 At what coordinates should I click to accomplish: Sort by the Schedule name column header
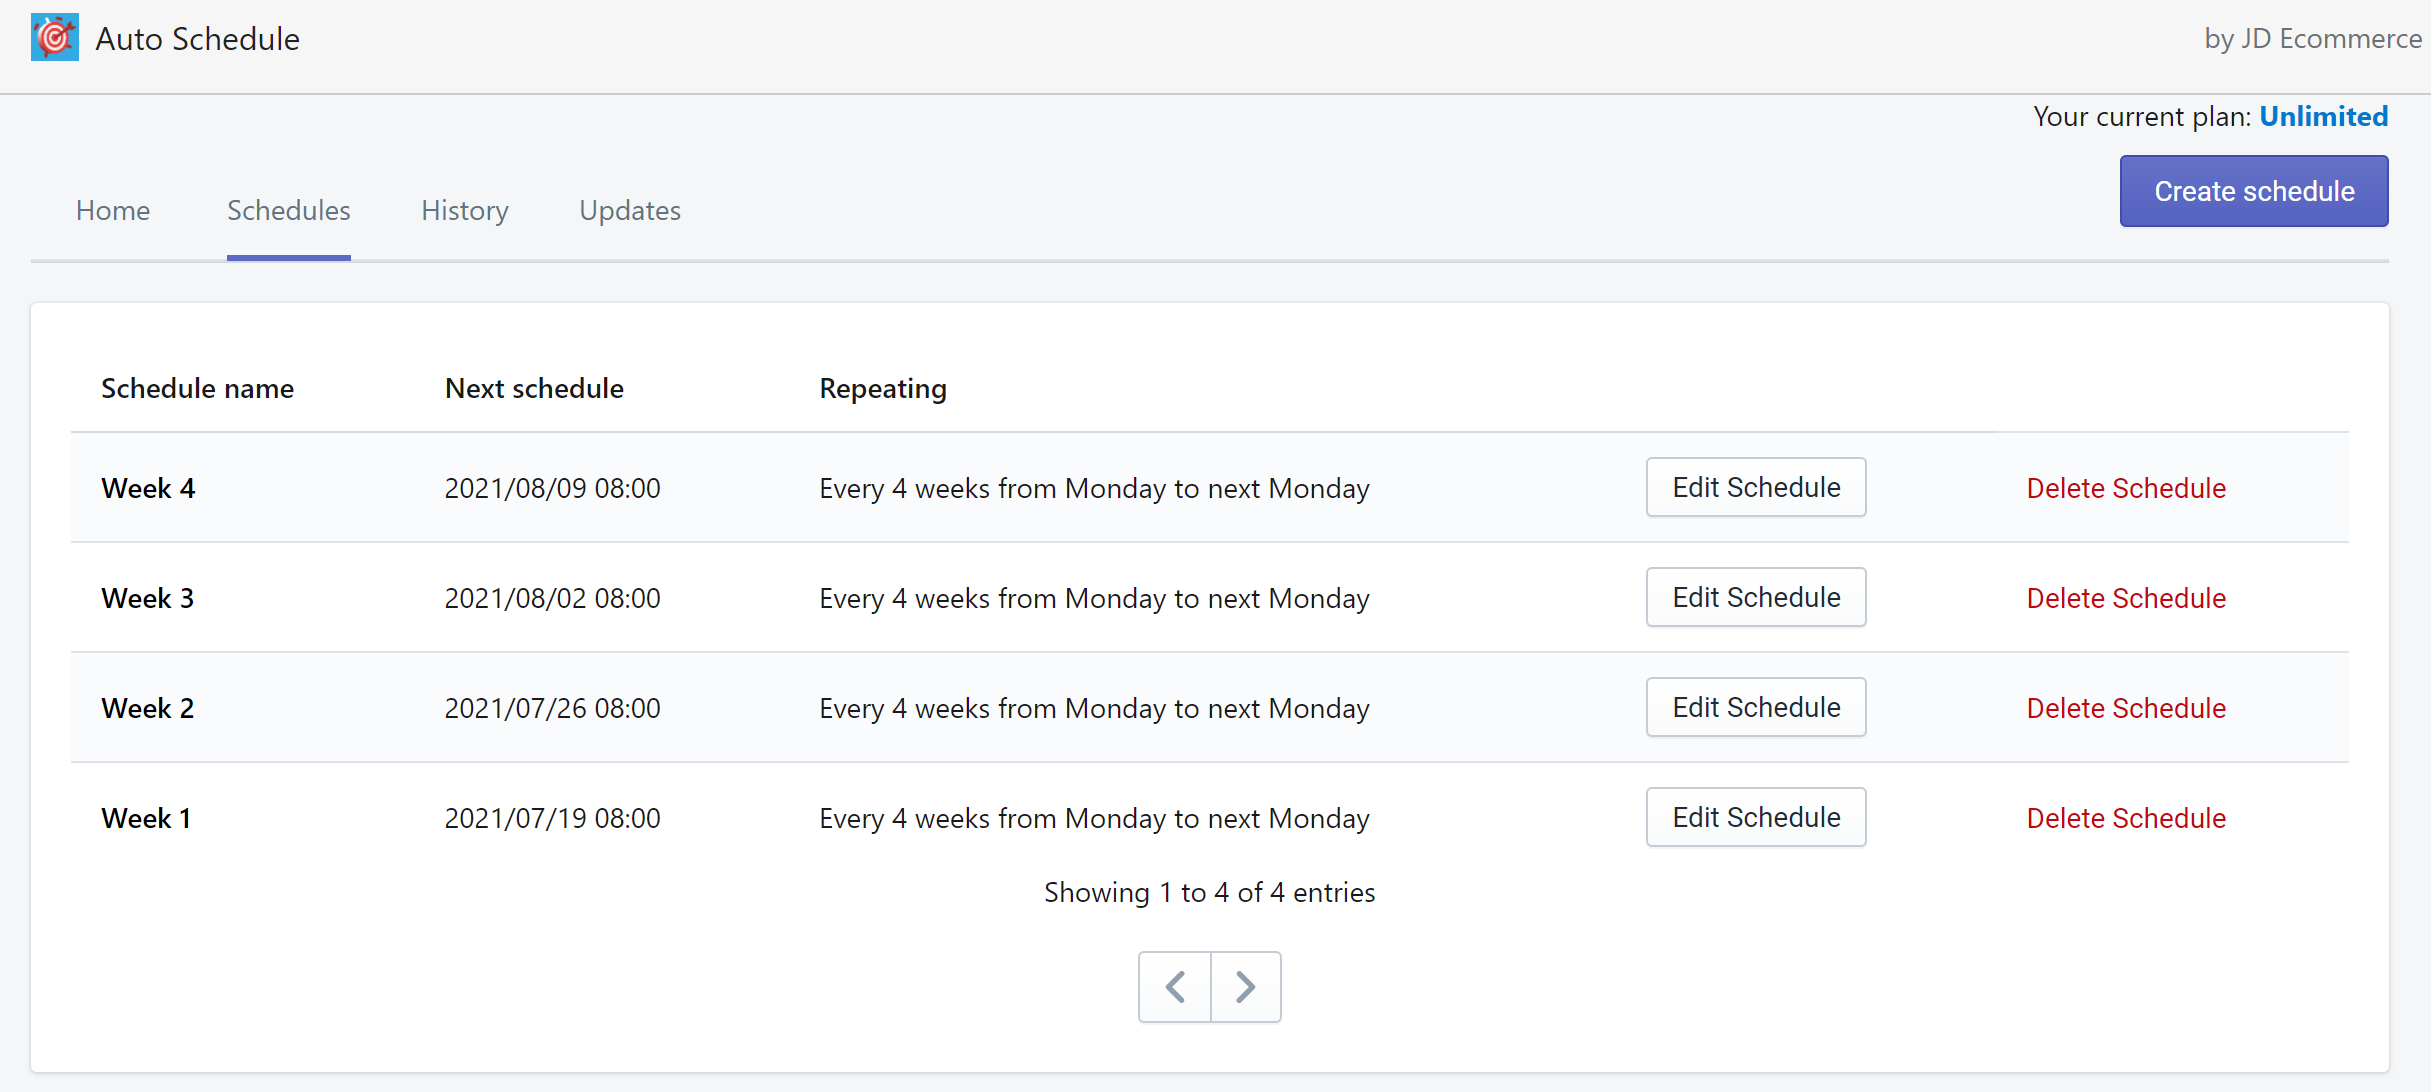point(197,389)
